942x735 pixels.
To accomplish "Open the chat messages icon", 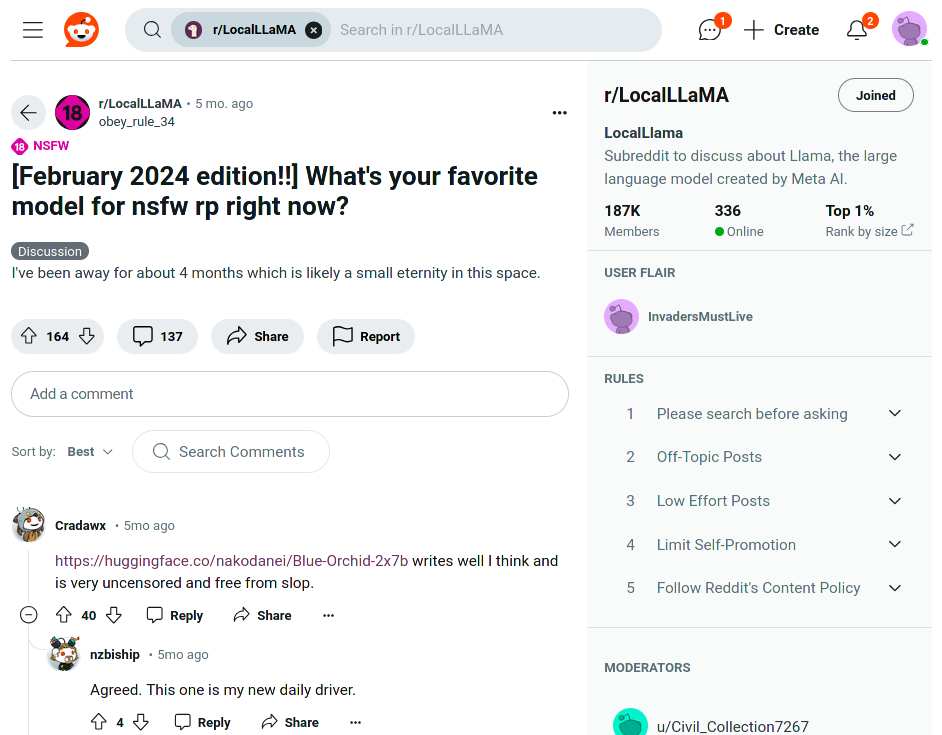I will [x=710, y=30].
